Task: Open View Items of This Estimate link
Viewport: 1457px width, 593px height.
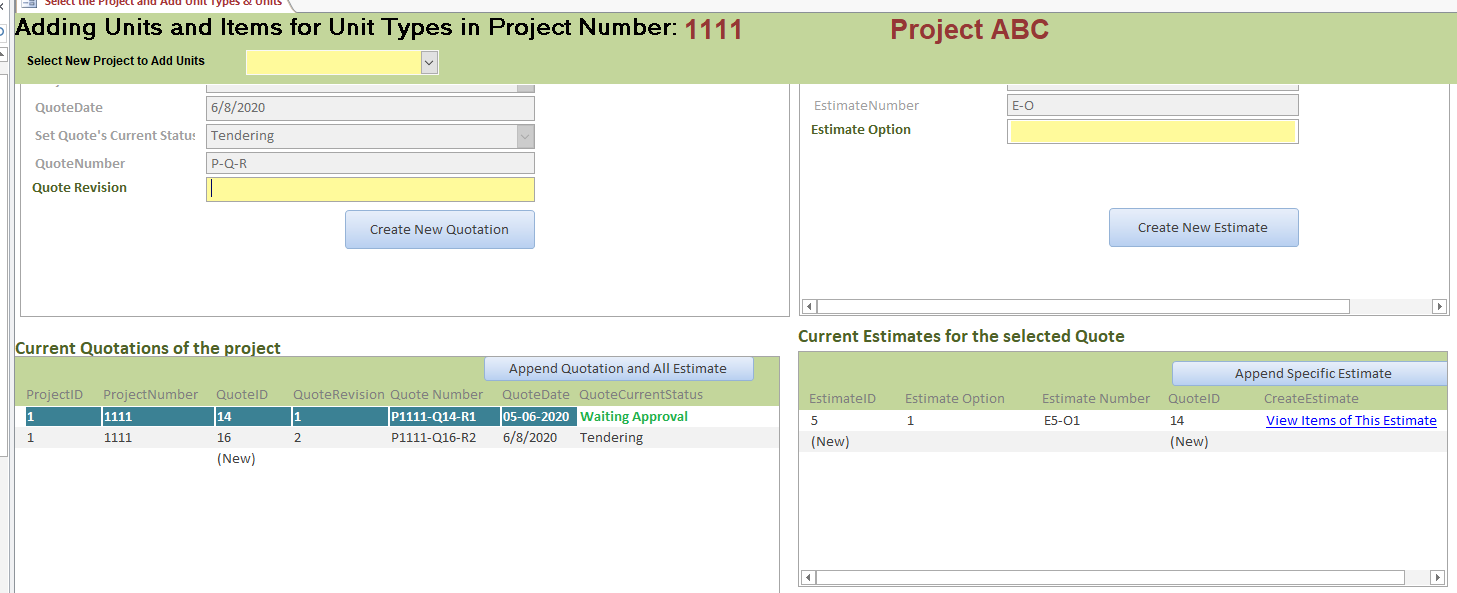Action: tap(1351, 421)
